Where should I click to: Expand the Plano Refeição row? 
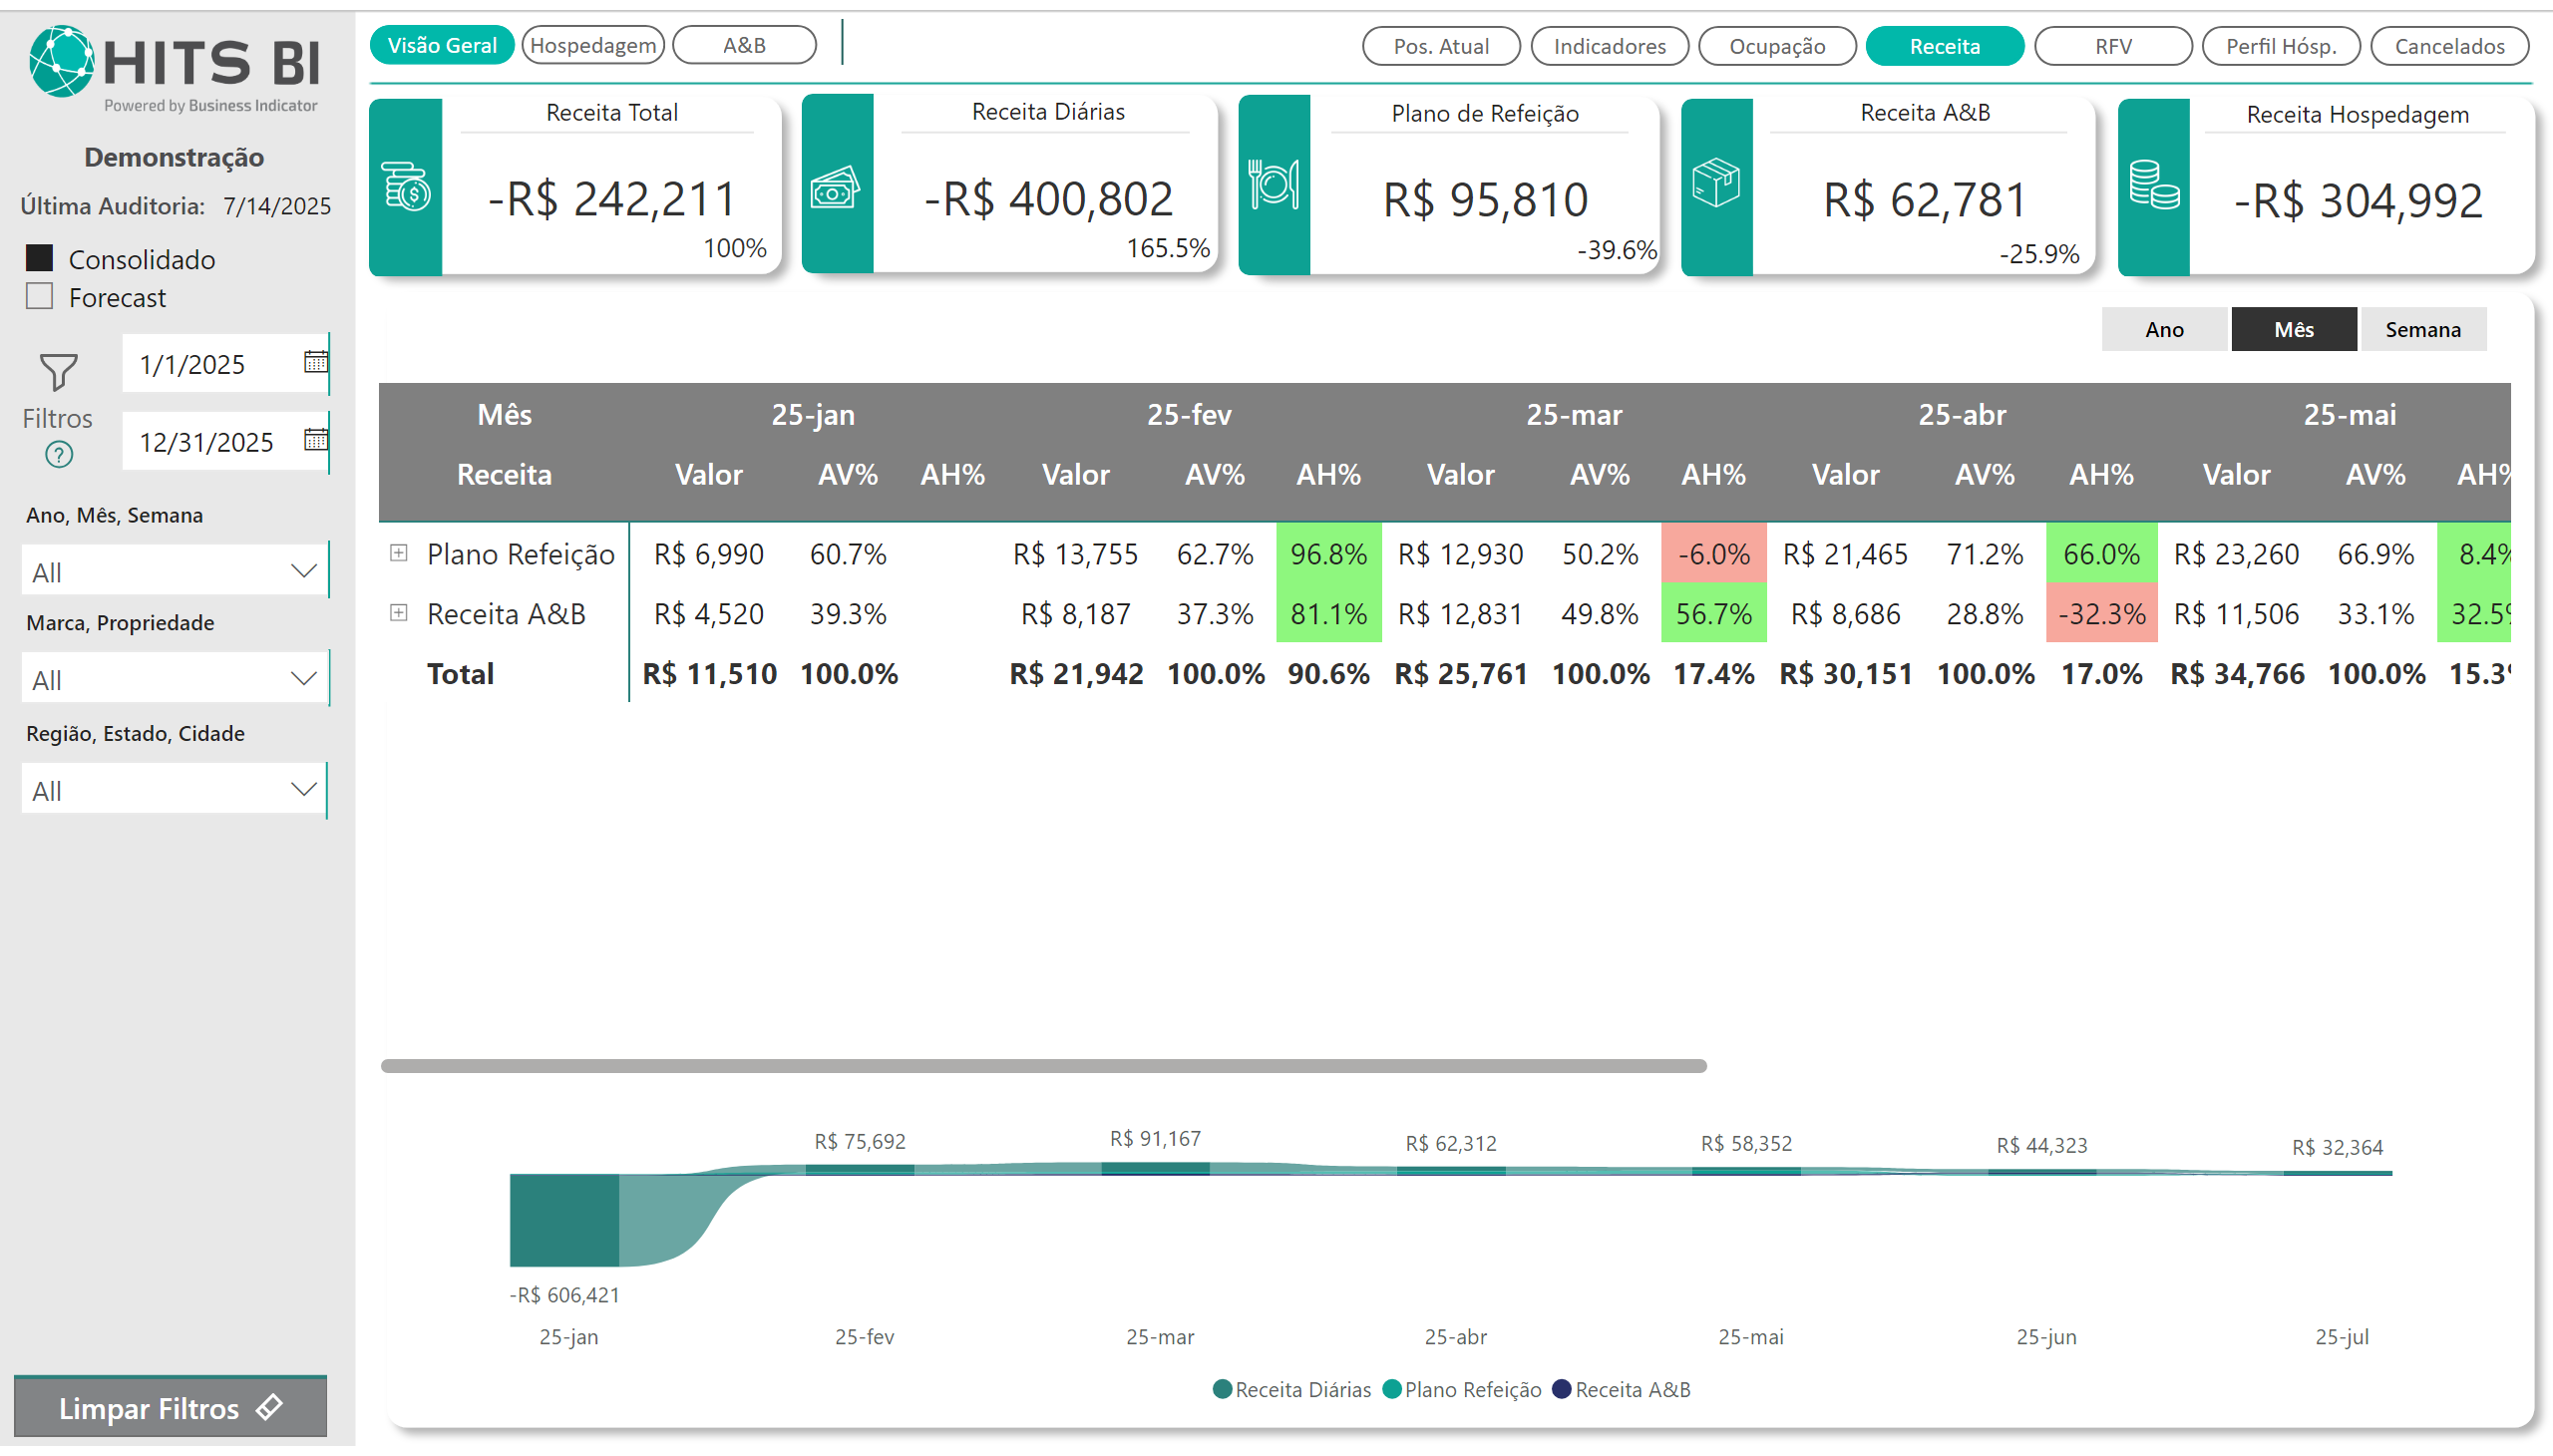[398, 553]
